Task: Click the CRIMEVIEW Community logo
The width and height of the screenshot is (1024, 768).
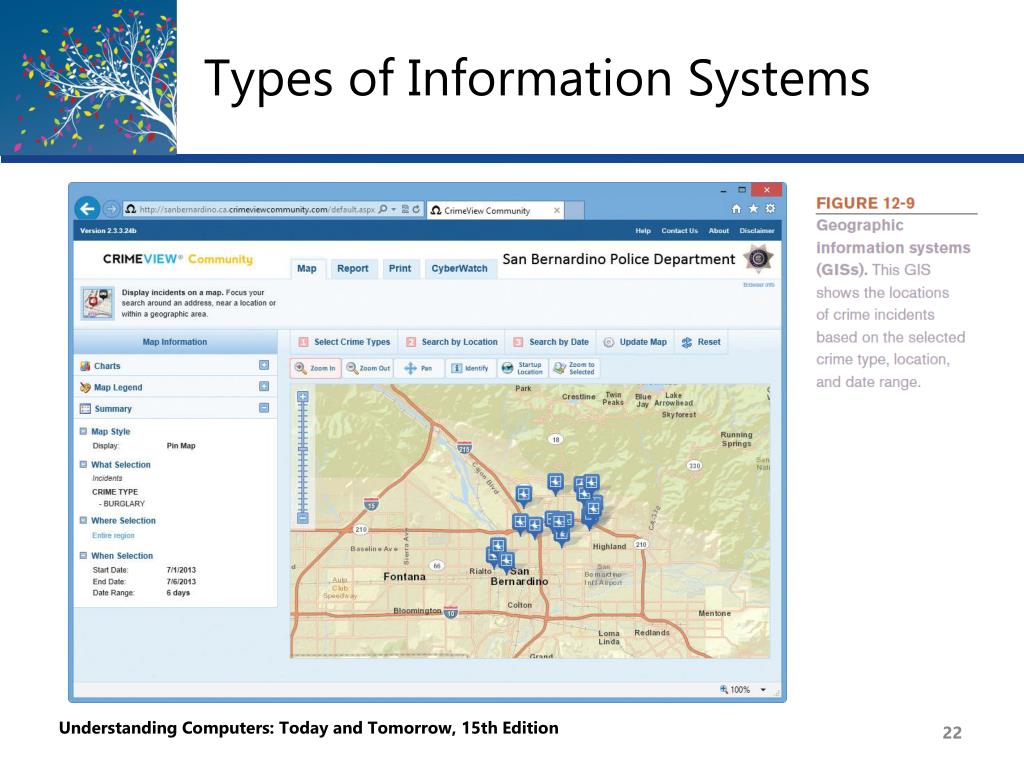Action: [x=178, y=259]
